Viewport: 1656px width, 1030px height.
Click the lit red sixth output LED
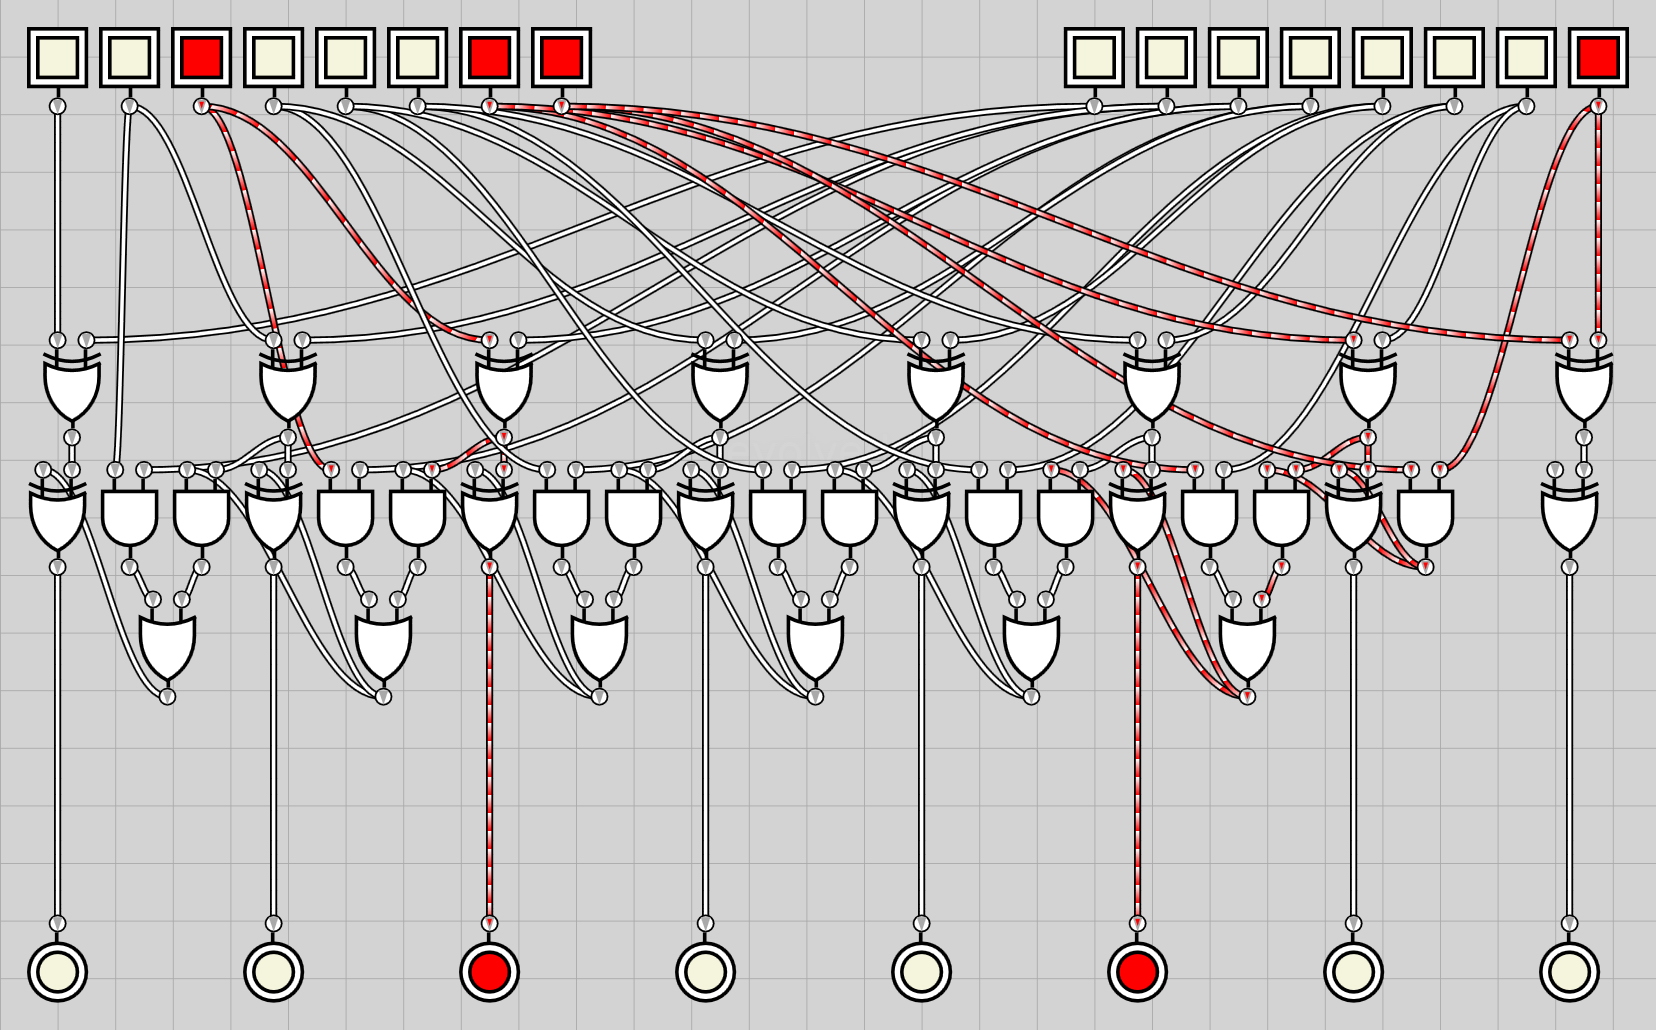tap(1137, 971)
